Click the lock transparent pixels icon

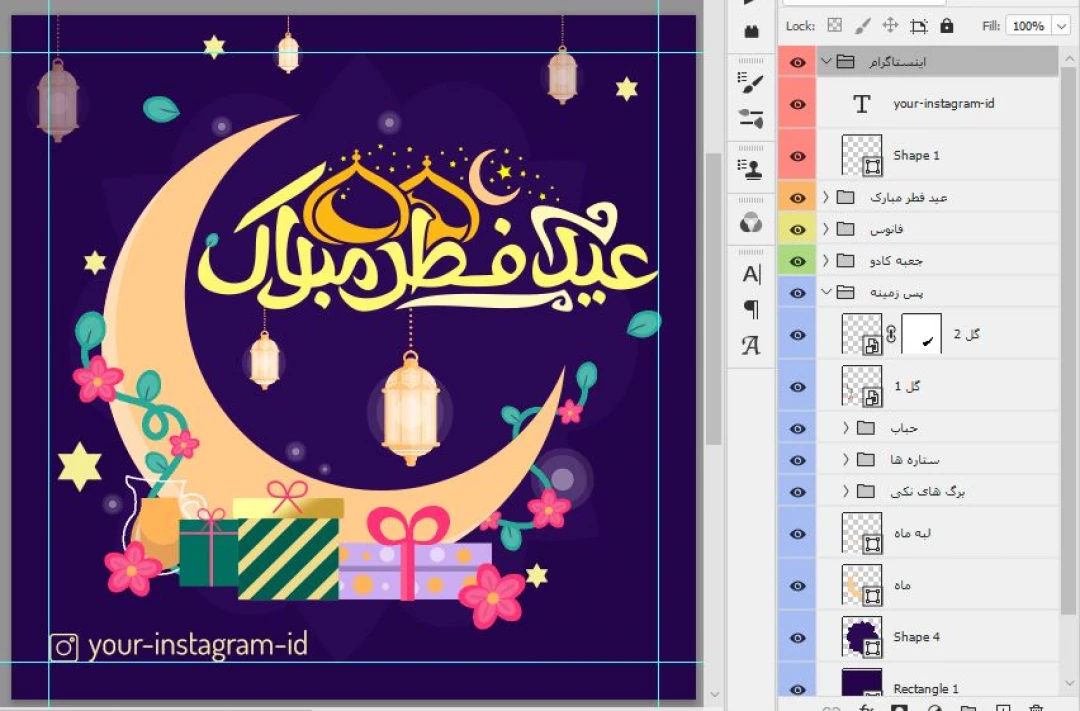835,26
